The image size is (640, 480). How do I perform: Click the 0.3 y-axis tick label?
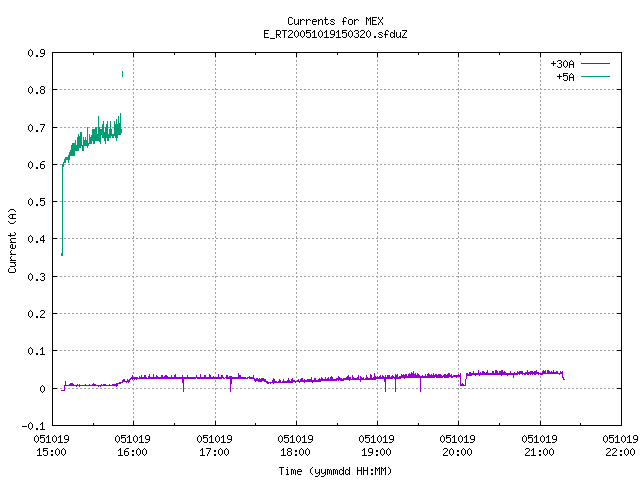pos(36,277)
